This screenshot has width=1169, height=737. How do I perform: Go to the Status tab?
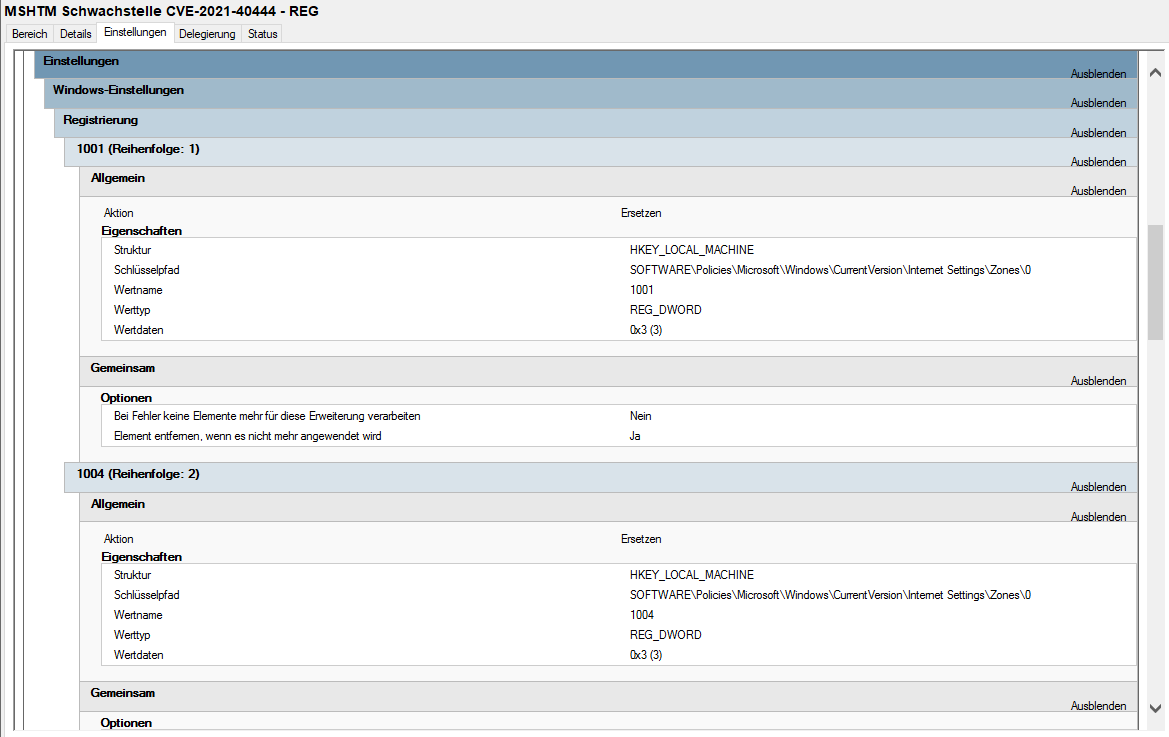(263, 34)
